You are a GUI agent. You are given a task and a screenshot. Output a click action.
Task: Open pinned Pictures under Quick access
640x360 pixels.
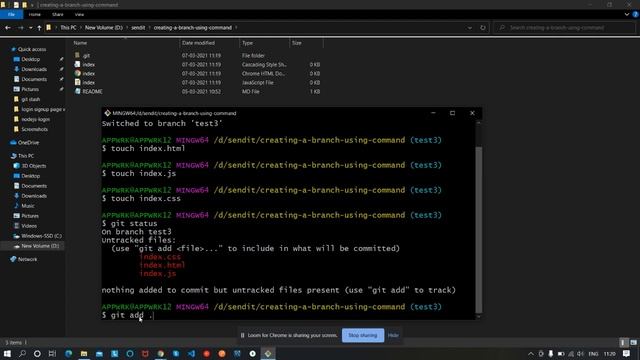point(30,89)
